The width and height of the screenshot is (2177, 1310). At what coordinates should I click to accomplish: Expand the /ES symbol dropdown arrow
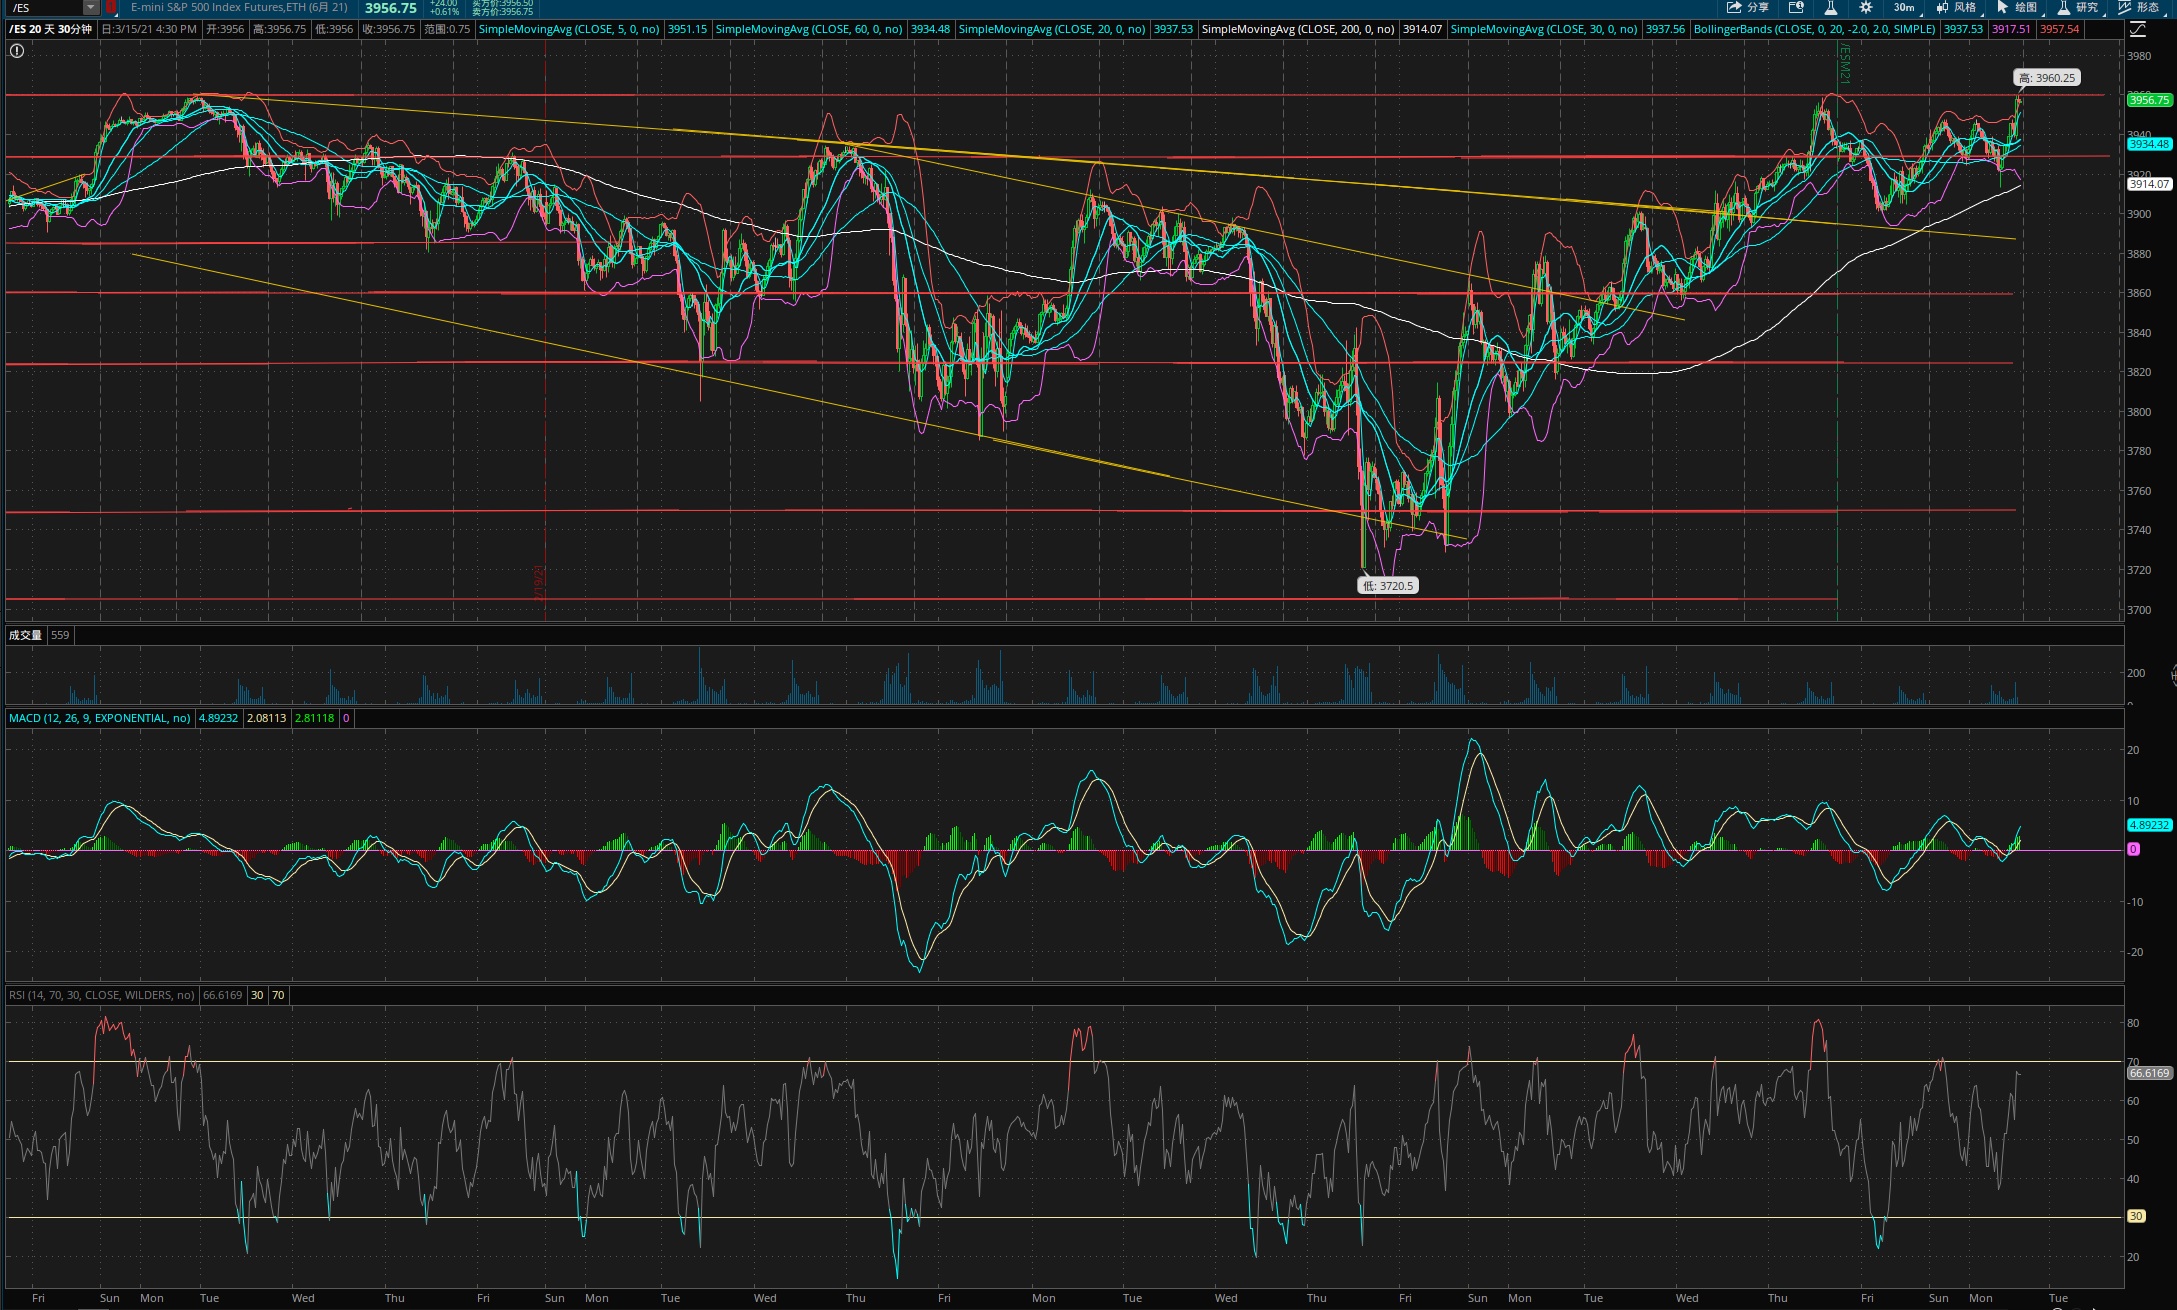[90, 7]
